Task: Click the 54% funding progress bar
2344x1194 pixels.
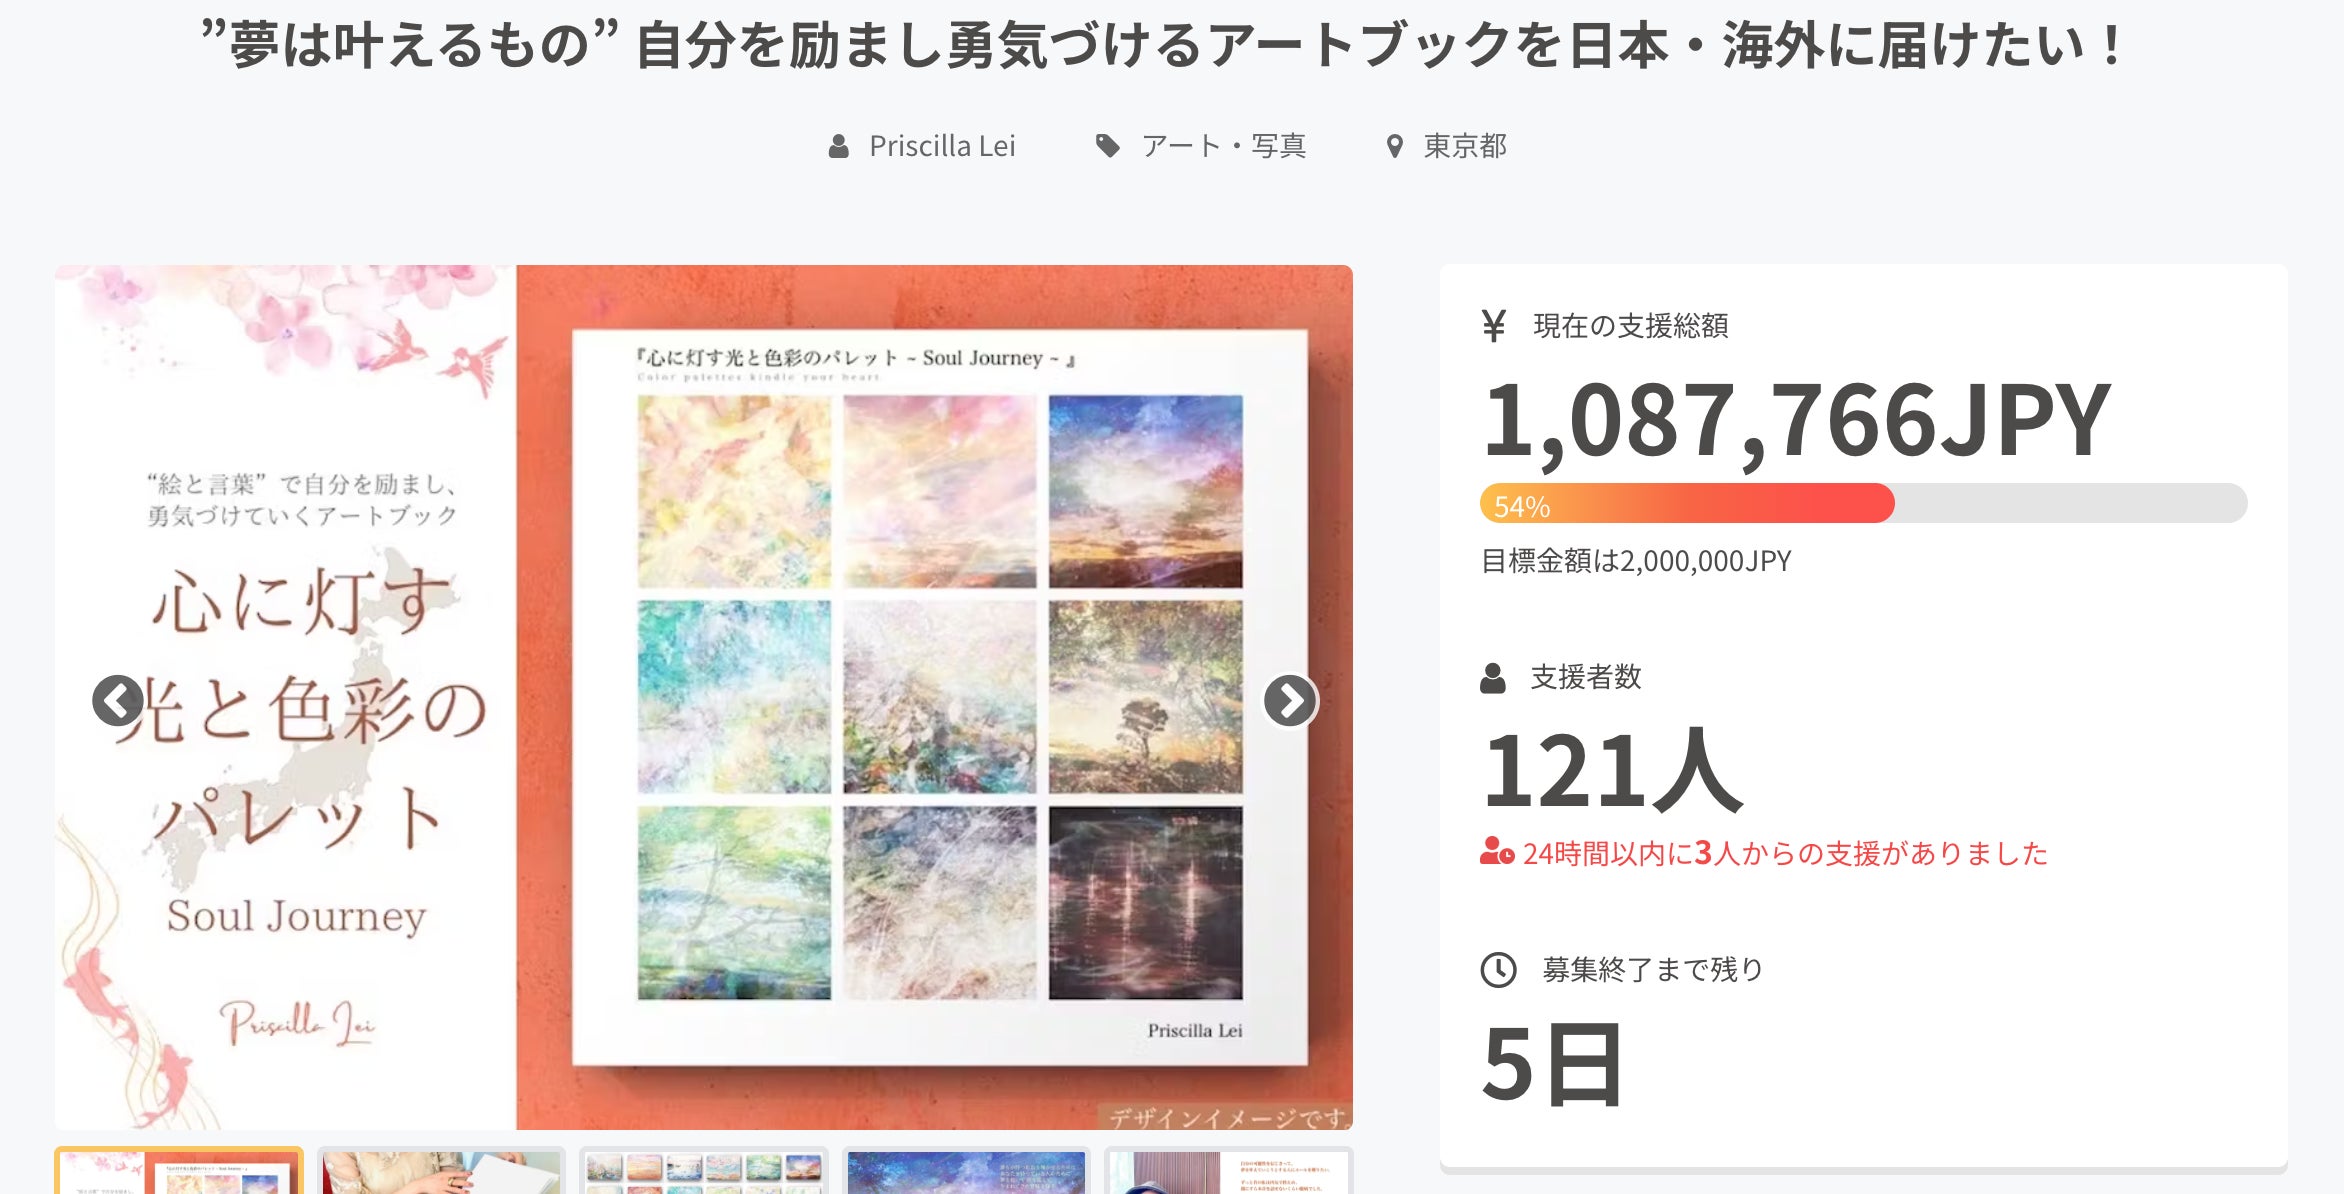Action: tap(1863, 503)
